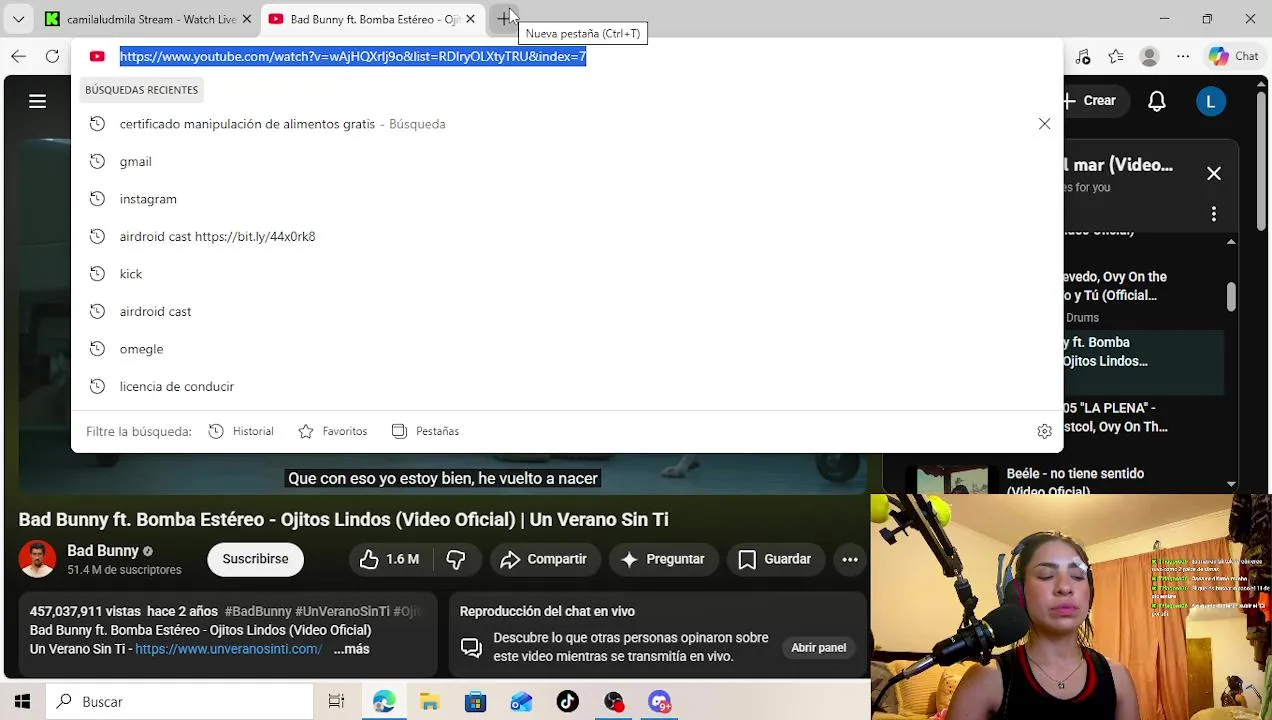
Task: Open Windows Task View icon
Action: (336, 702)
